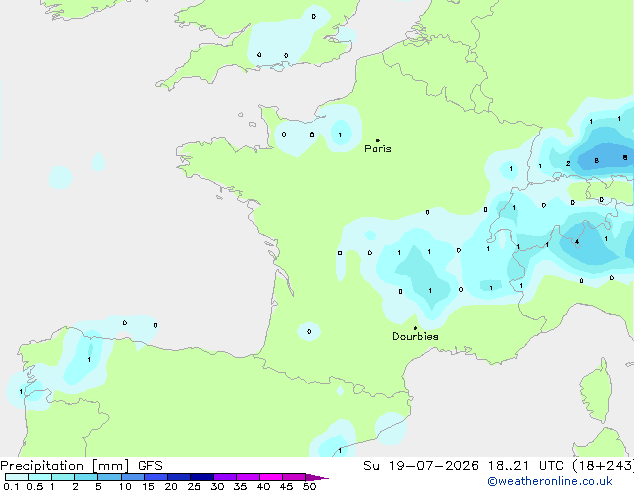Image resolution: width=634 pixels, height=490 pixels.
Task: Click the 20–25 mm legend color box
Action: pos(179,477)
